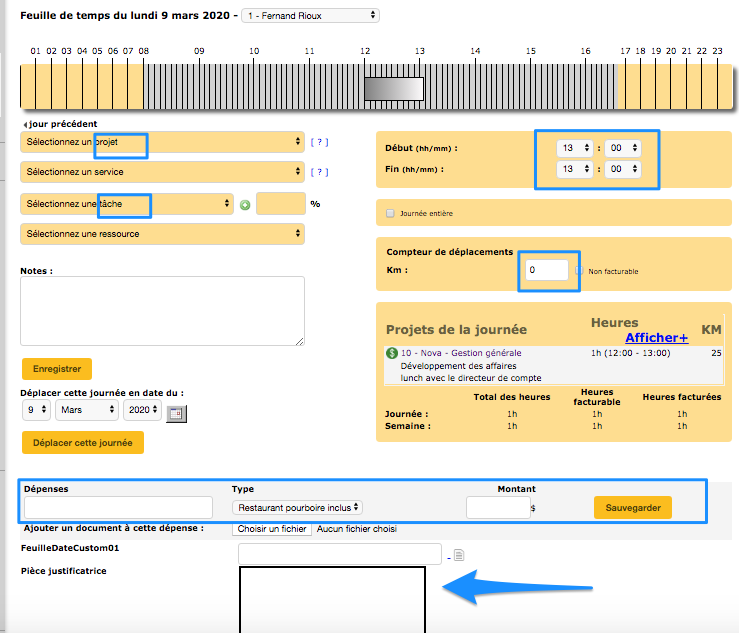Click the green dollar billable icon

point(391,353)
